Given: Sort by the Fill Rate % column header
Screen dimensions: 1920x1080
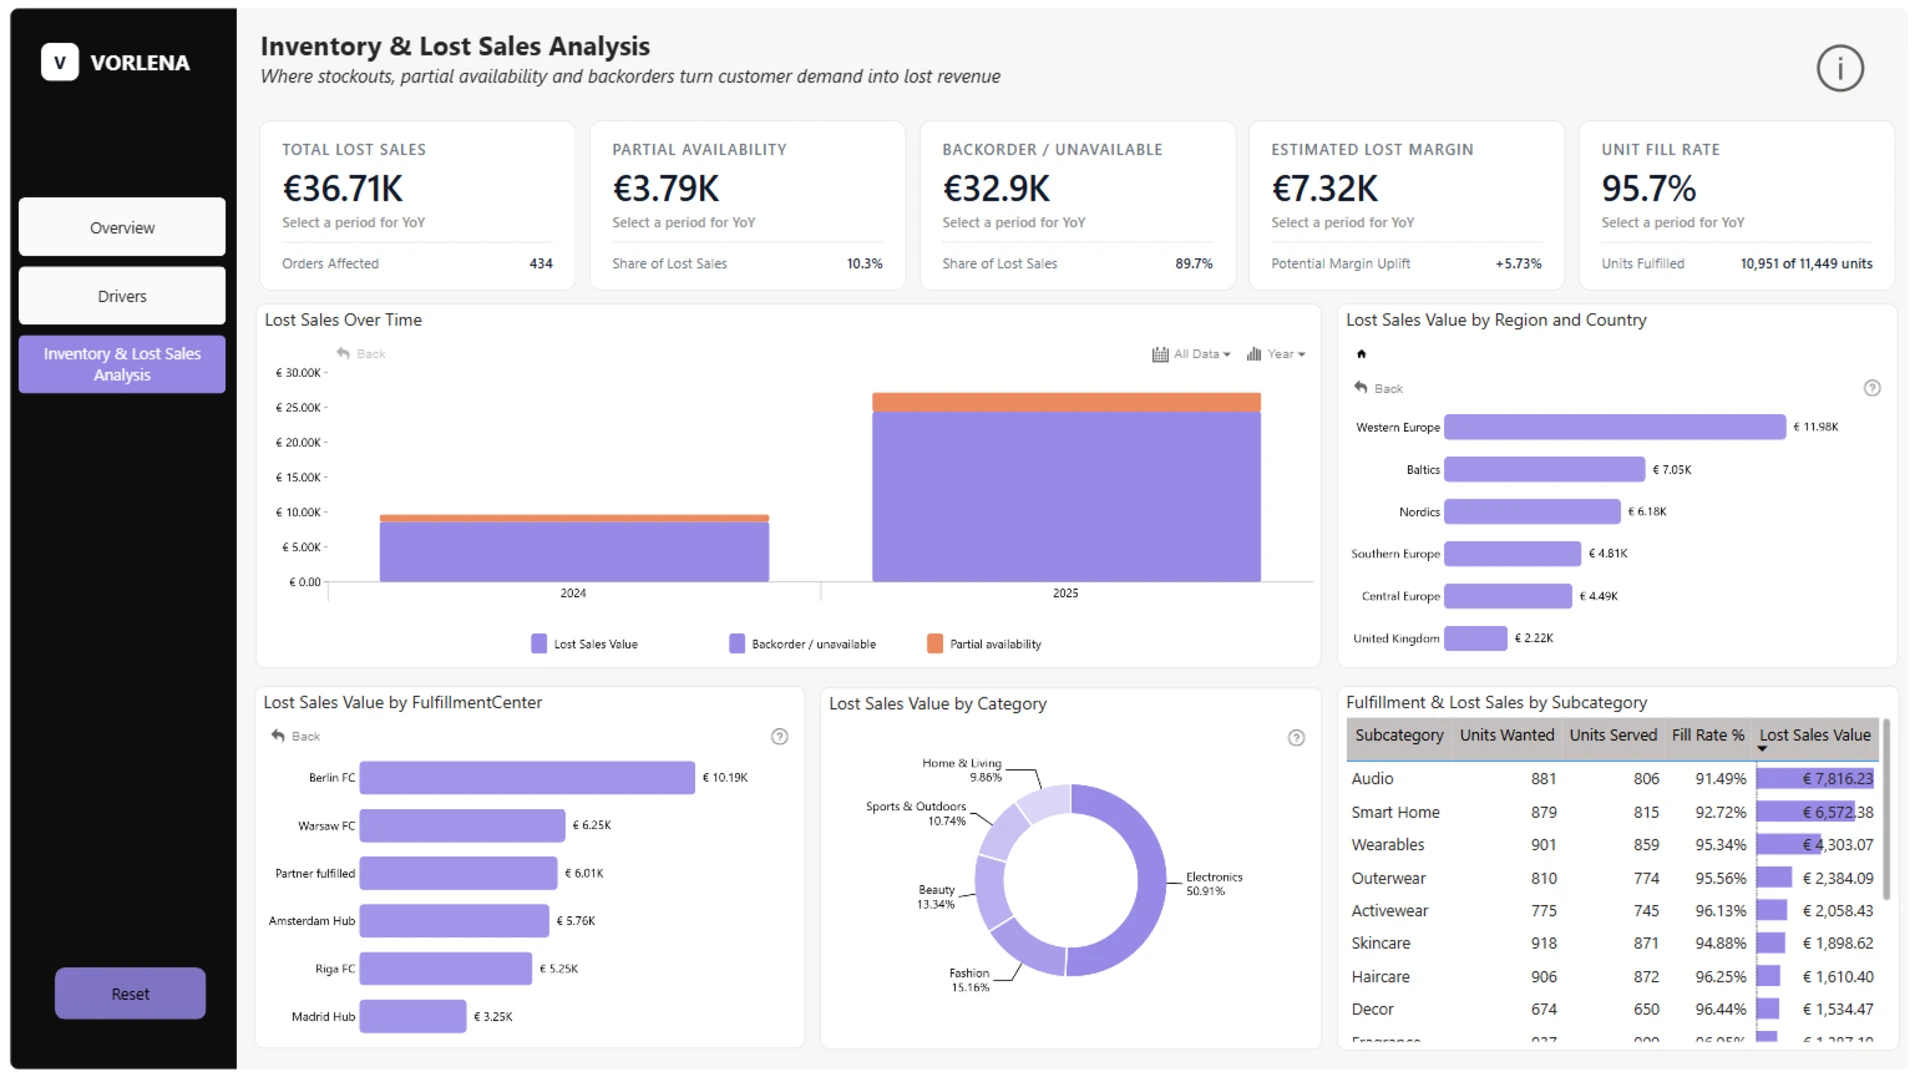Looking at the screenshot, I should [1708, 735].
